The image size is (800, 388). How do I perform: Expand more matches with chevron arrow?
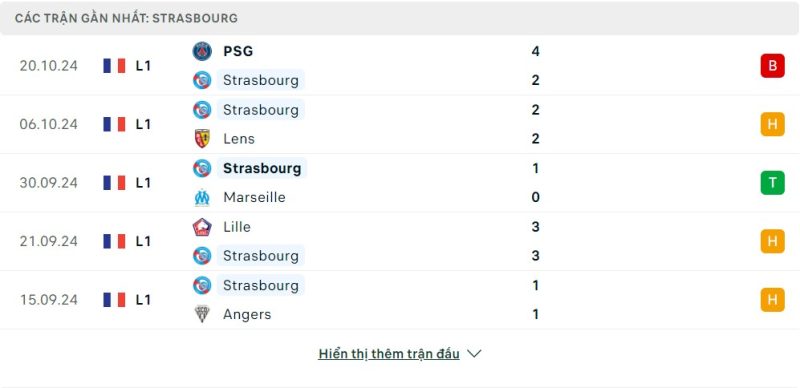tap(474, 353)
